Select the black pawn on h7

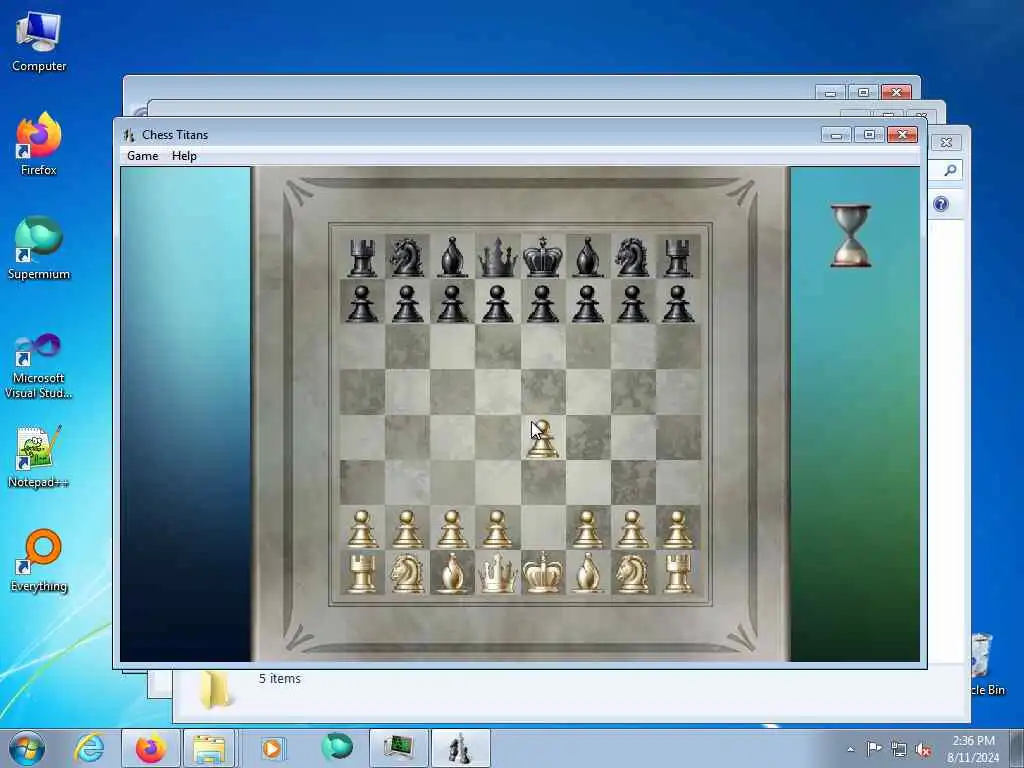point(678,304)
